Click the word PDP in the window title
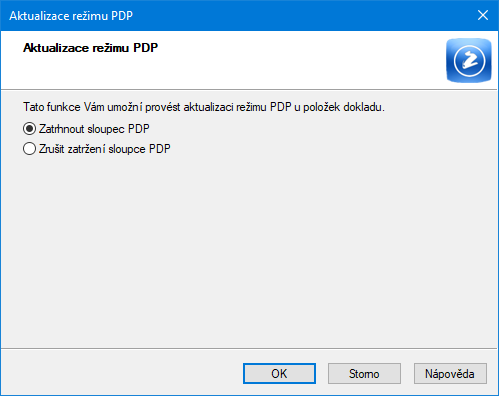Image resolution: width=499 pixels, height=396 pixels. click(x=122, y=16)
